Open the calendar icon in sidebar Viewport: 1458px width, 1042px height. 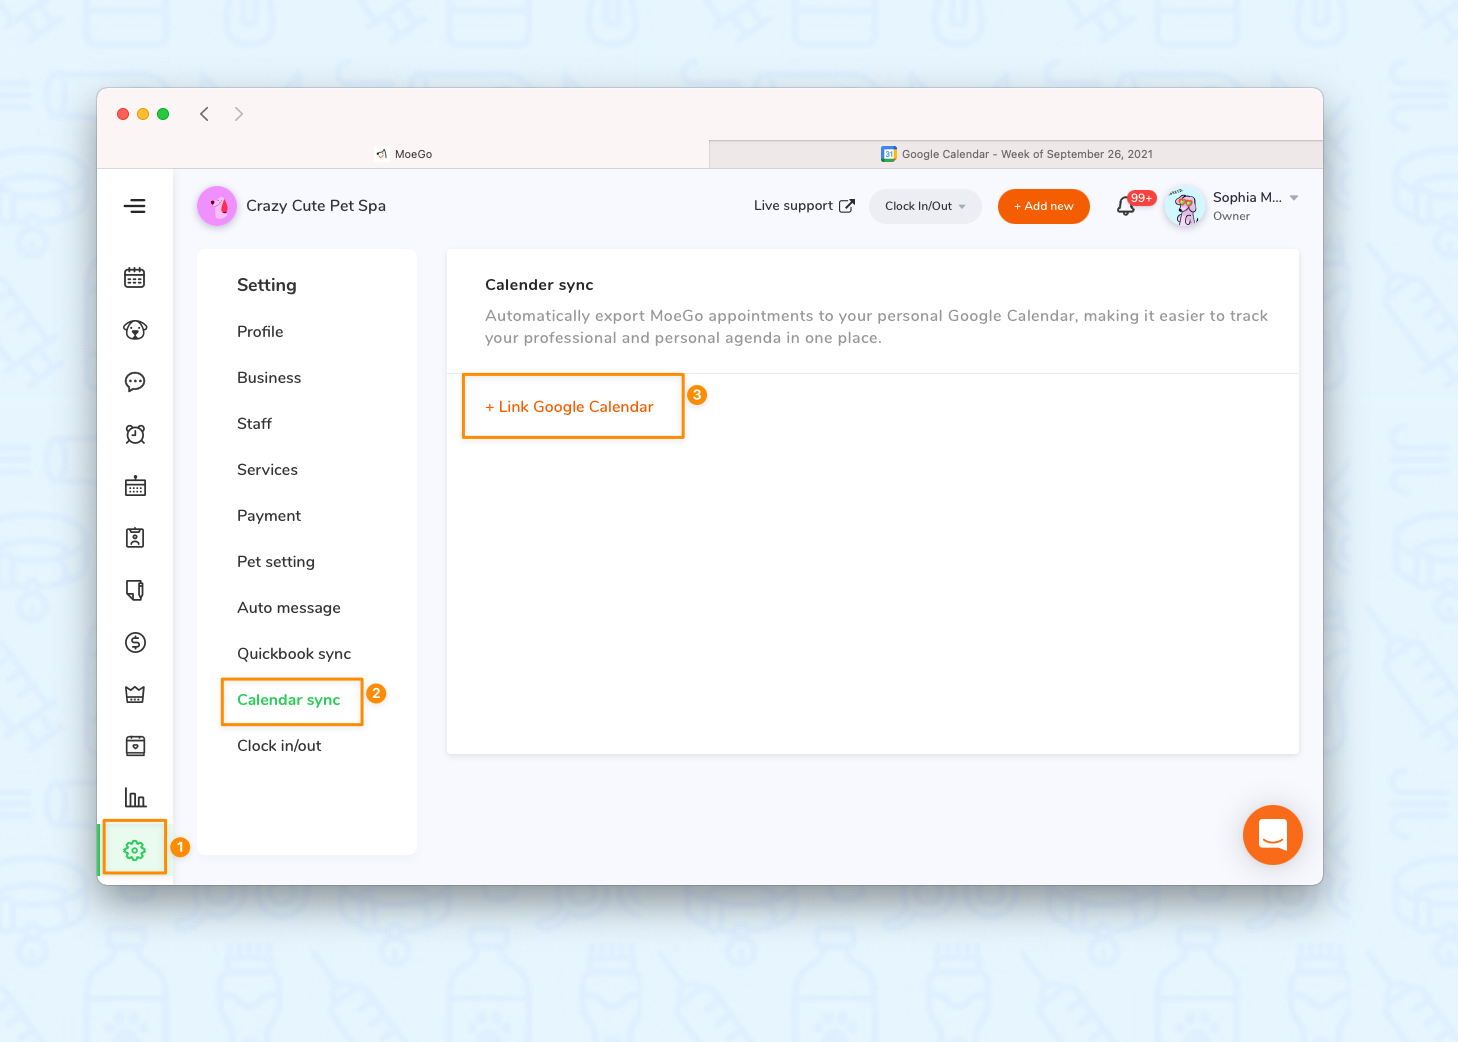tap(135, 278)
